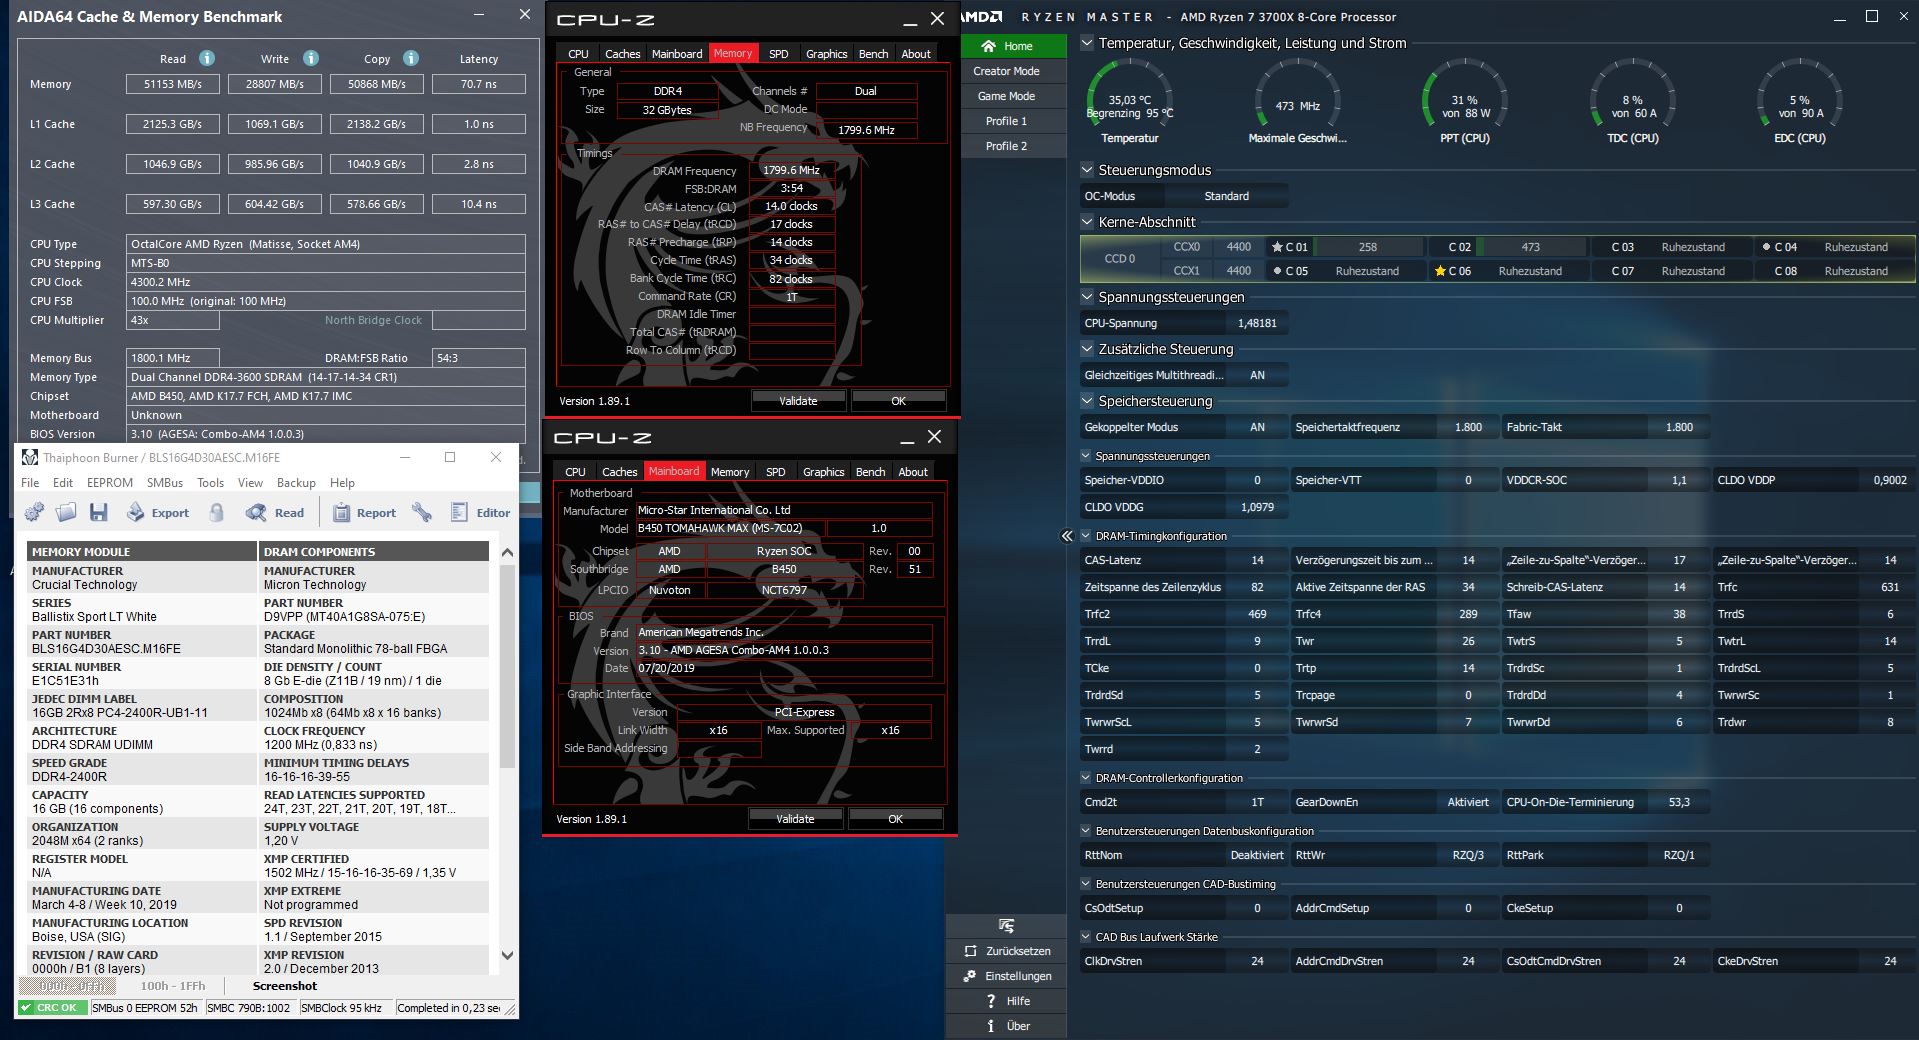Open the Backup menu in Thaiphoon Burner
This screenshot has width=1919, height=1040.
coord(296,483)
